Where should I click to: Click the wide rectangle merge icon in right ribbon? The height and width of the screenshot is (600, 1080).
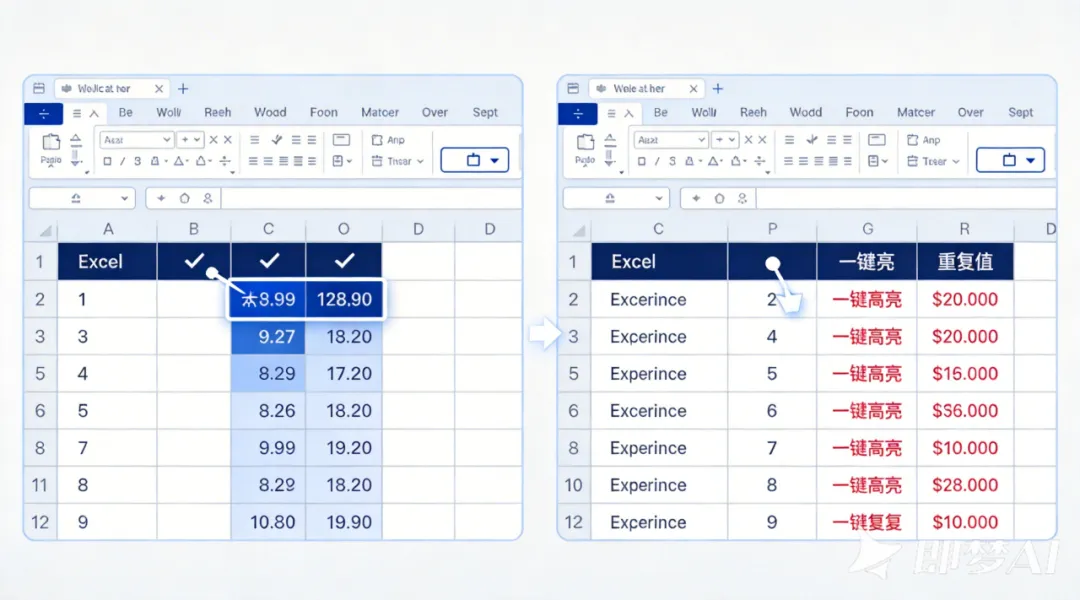(x=876, y=140)
